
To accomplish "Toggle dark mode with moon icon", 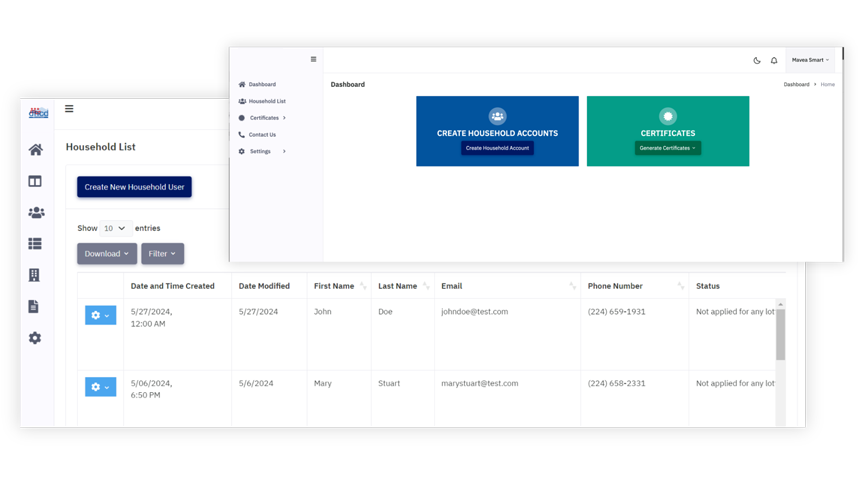I will click(x=757, y=61).
